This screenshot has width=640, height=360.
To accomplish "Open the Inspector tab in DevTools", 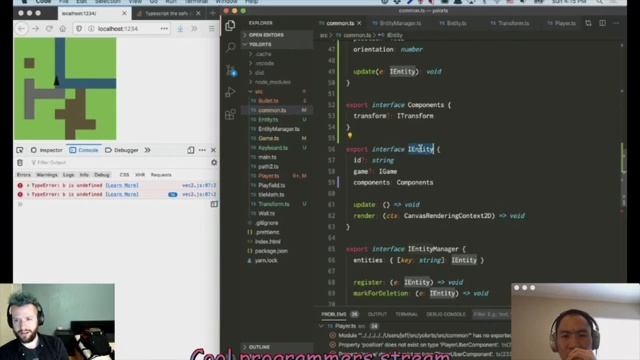I will click(x=47, y=150).
